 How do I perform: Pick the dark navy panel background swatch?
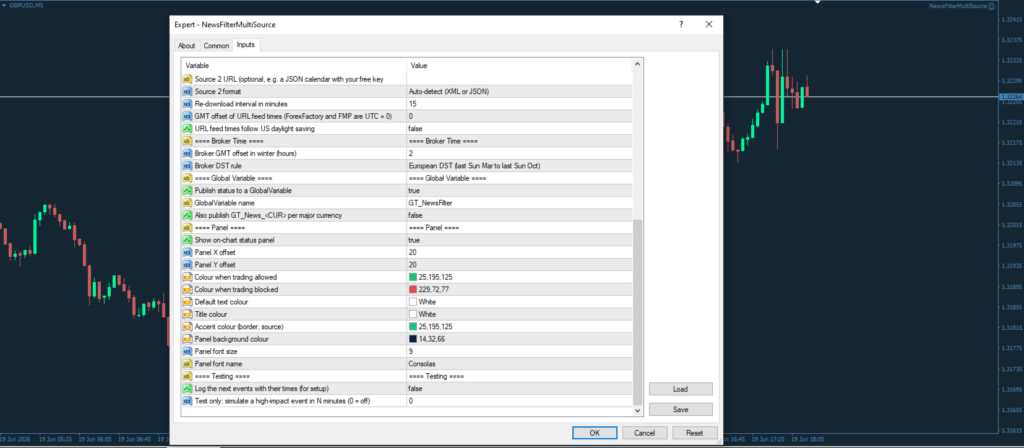point(413,339)
